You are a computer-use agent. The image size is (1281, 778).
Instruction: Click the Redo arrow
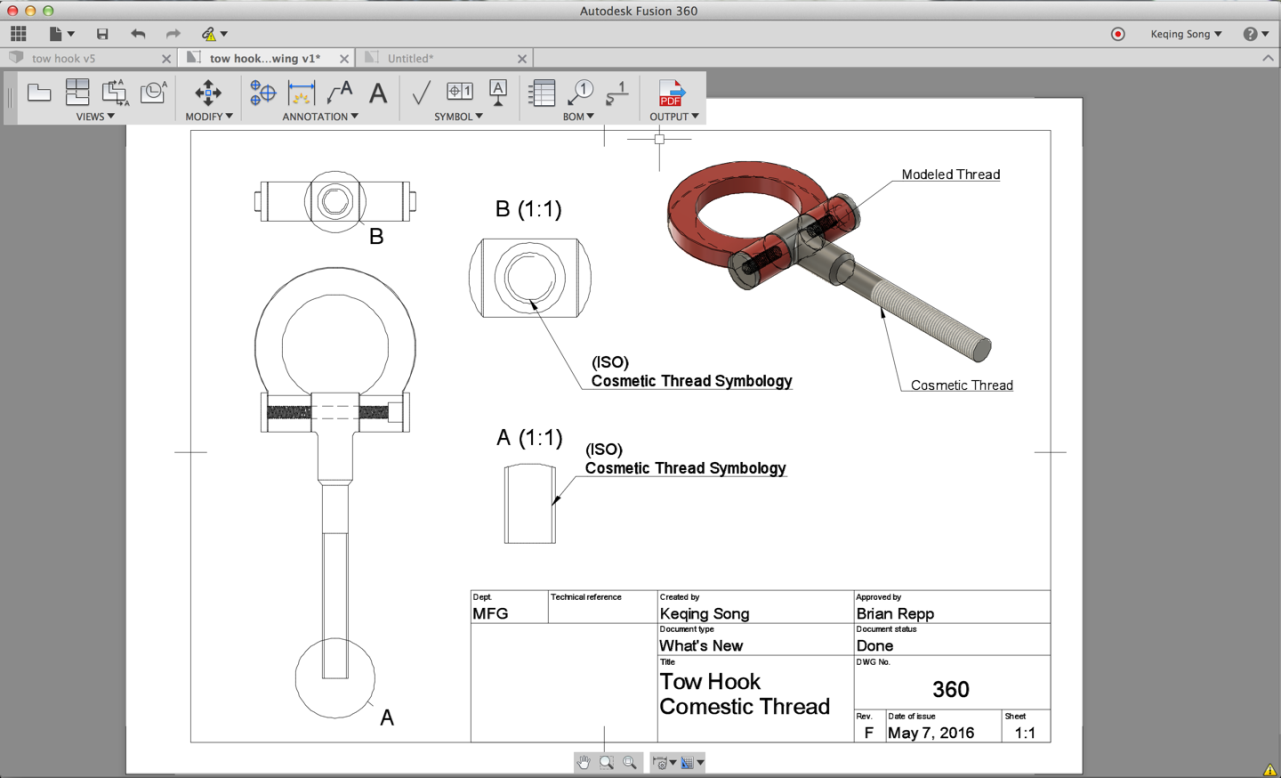(173, 34)
